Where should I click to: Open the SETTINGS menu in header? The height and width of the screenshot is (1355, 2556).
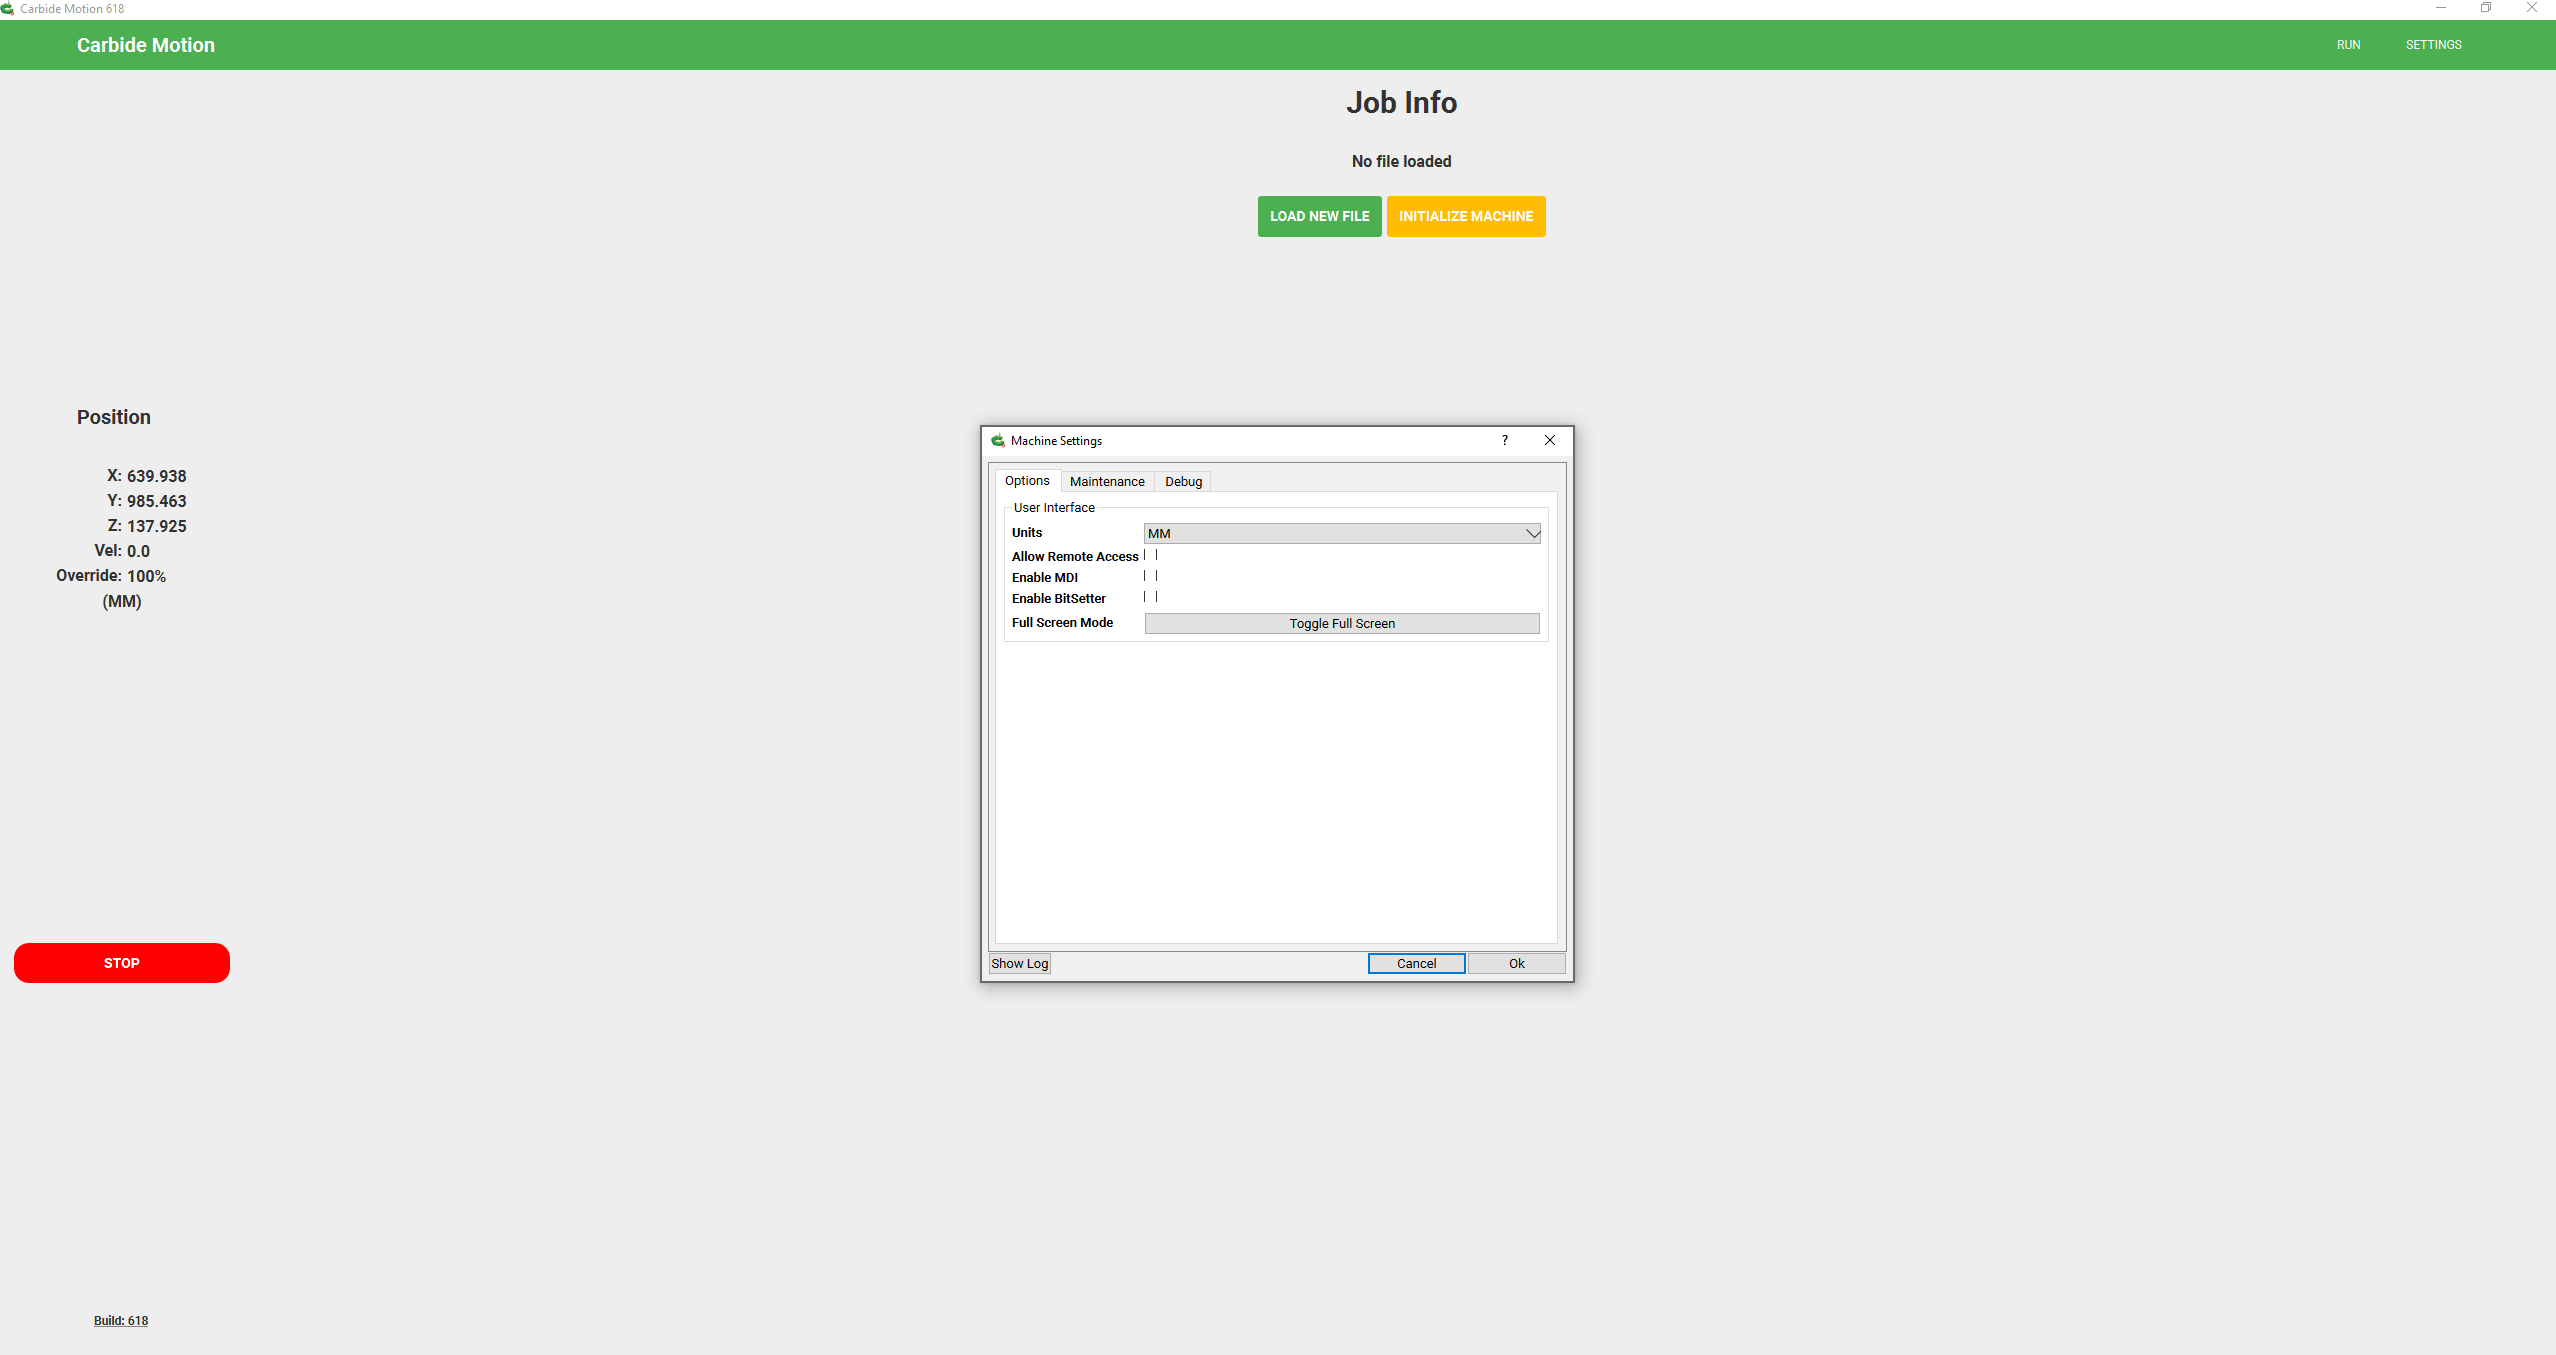tap(2433, 45)
